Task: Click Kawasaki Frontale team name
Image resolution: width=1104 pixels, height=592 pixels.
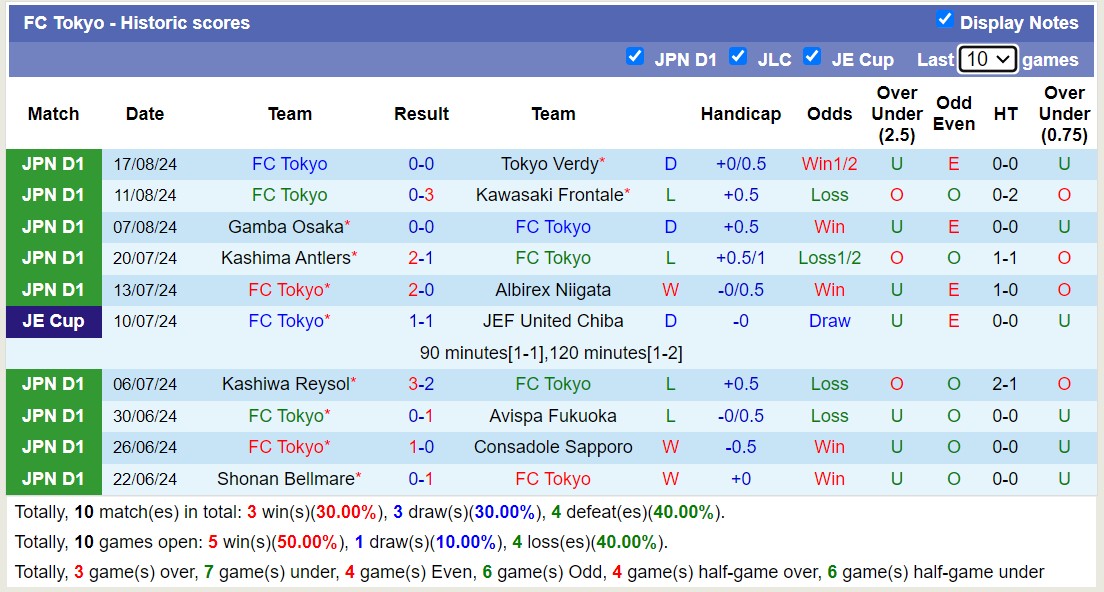Action: [549, 195]
